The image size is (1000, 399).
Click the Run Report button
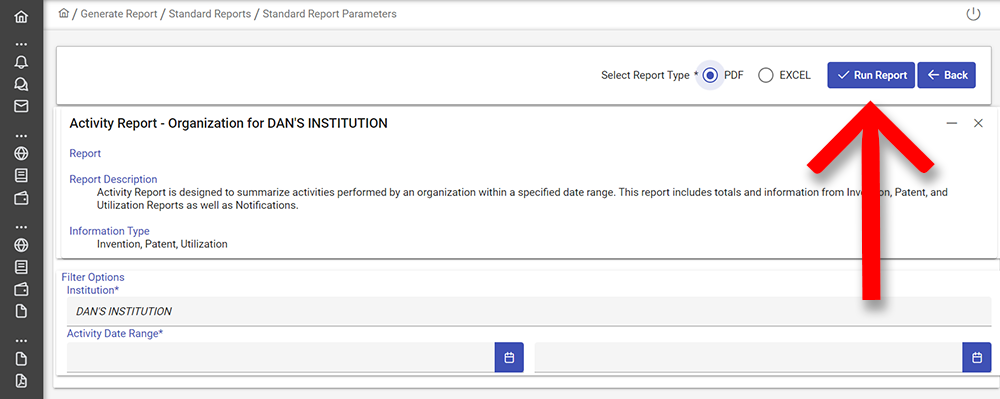(871, 75)
